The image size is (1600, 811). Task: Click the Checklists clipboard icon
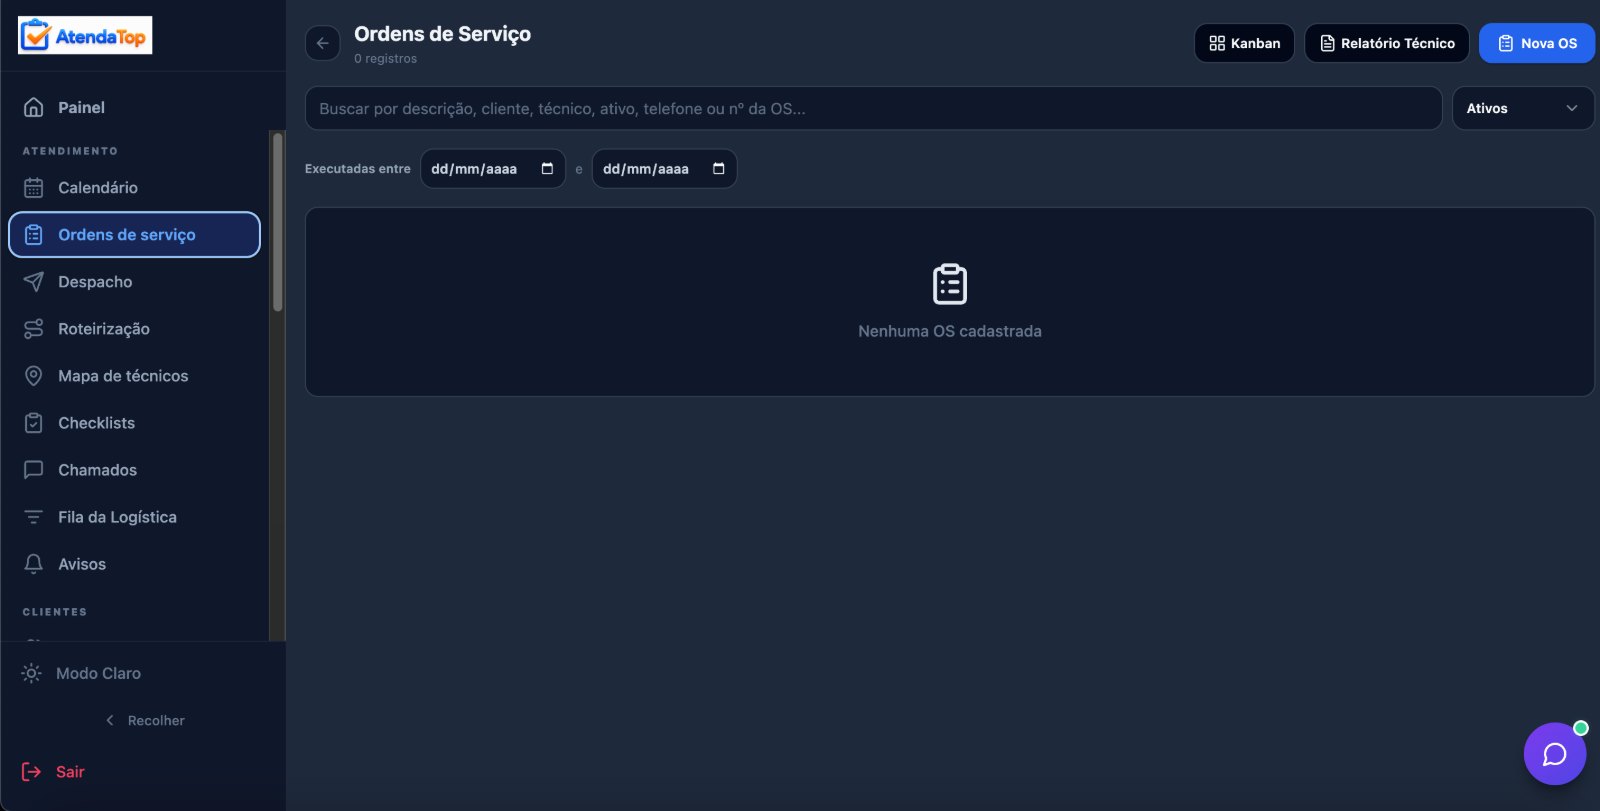pyautogui.click(x=33, y=423)
